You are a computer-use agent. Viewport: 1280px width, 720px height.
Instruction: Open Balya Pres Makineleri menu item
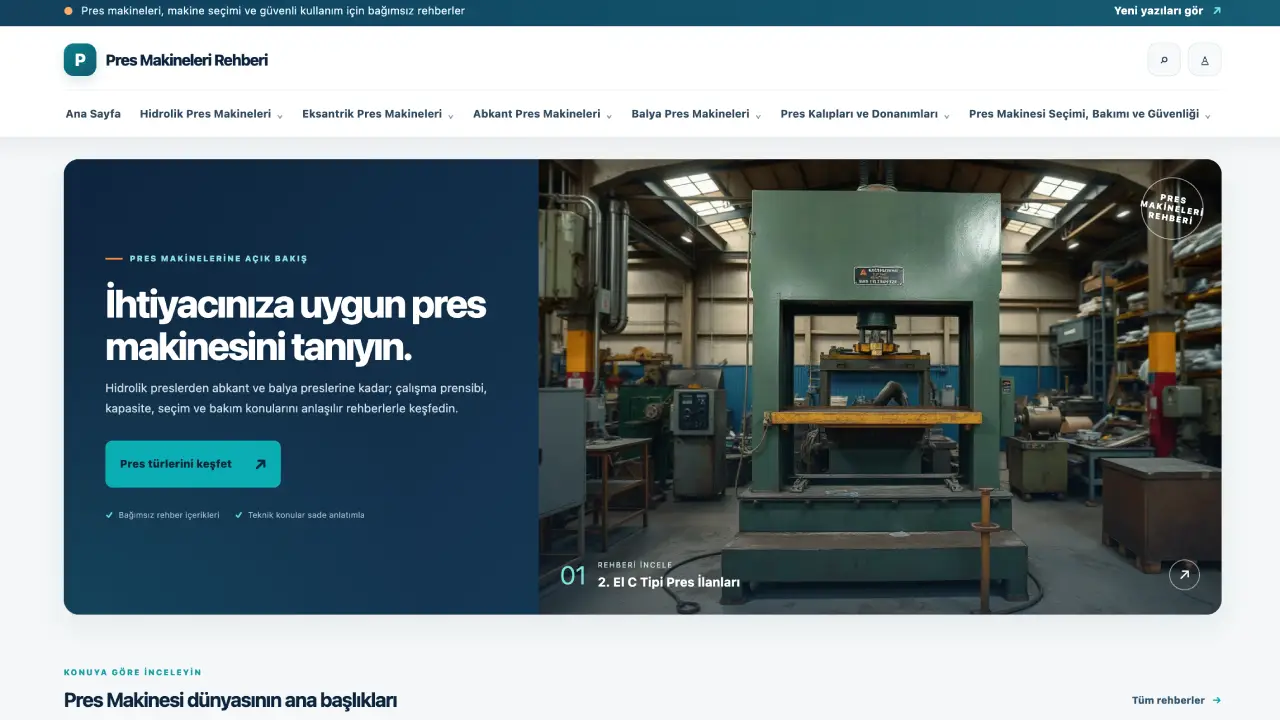690,114
